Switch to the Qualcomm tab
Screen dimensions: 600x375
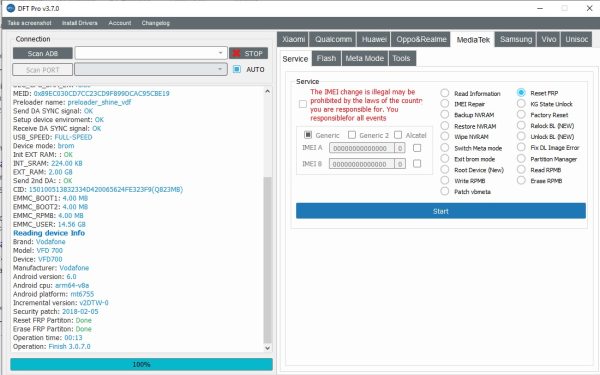pyautogui.click(x=333, y=39)
